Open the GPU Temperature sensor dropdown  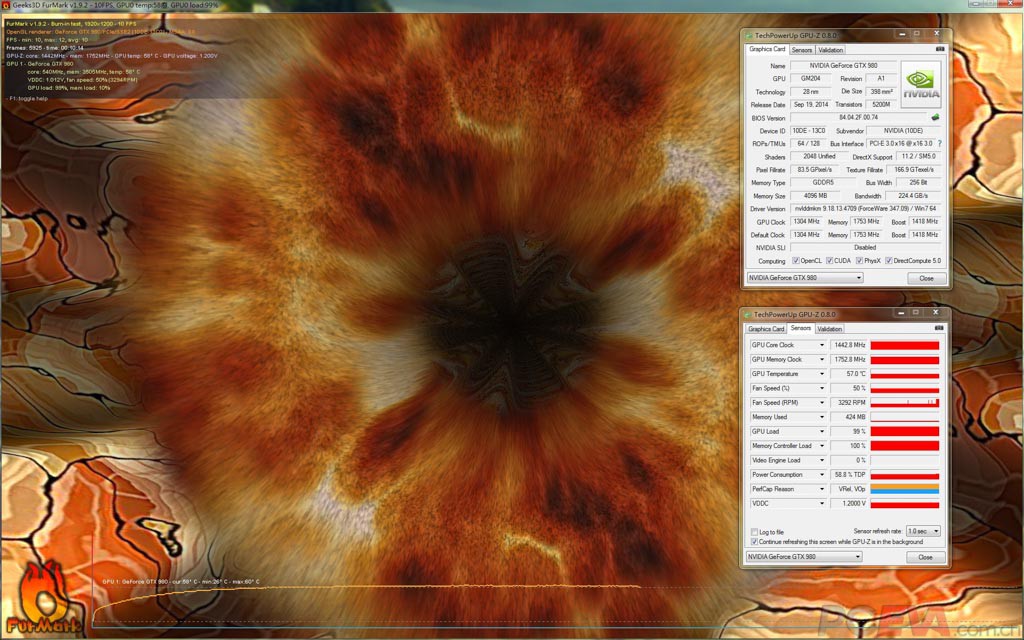[822, 374]
